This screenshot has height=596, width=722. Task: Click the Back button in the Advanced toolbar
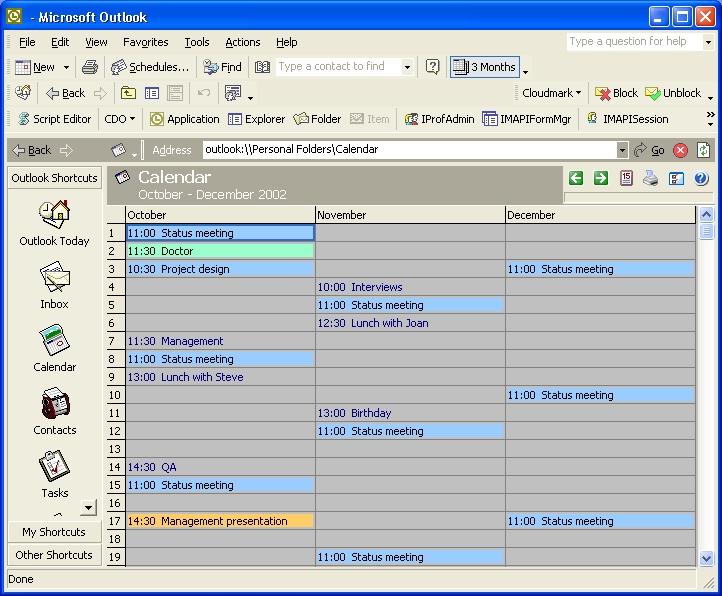click(x=65, y=93)
